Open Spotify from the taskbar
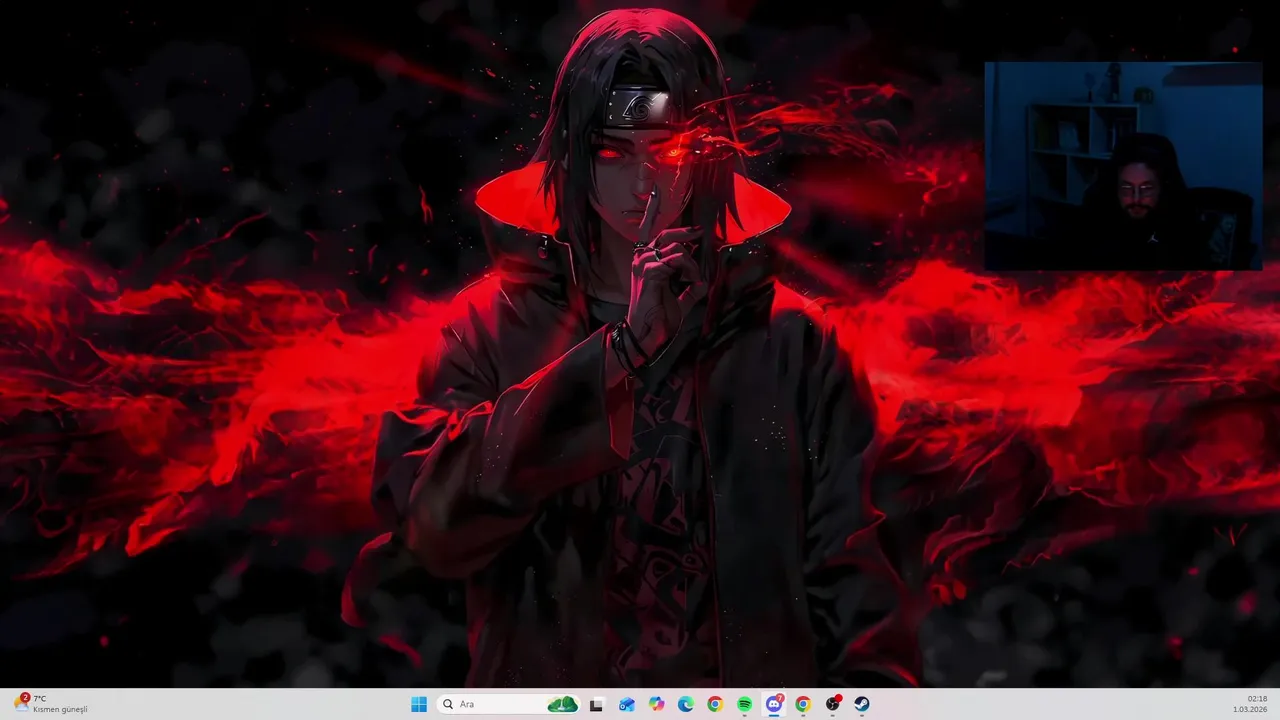The width and height of the screenshot is (1280, 720). coord(745,704)
